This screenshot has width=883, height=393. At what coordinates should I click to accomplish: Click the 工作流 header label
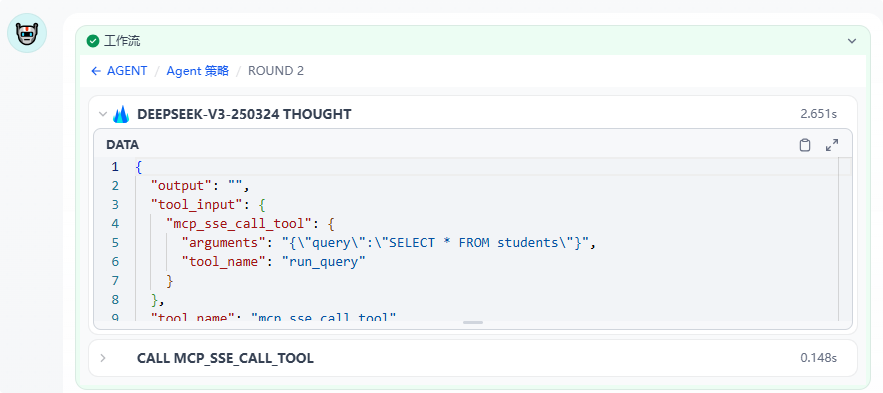pyautogui.click(x=122, y=41)
